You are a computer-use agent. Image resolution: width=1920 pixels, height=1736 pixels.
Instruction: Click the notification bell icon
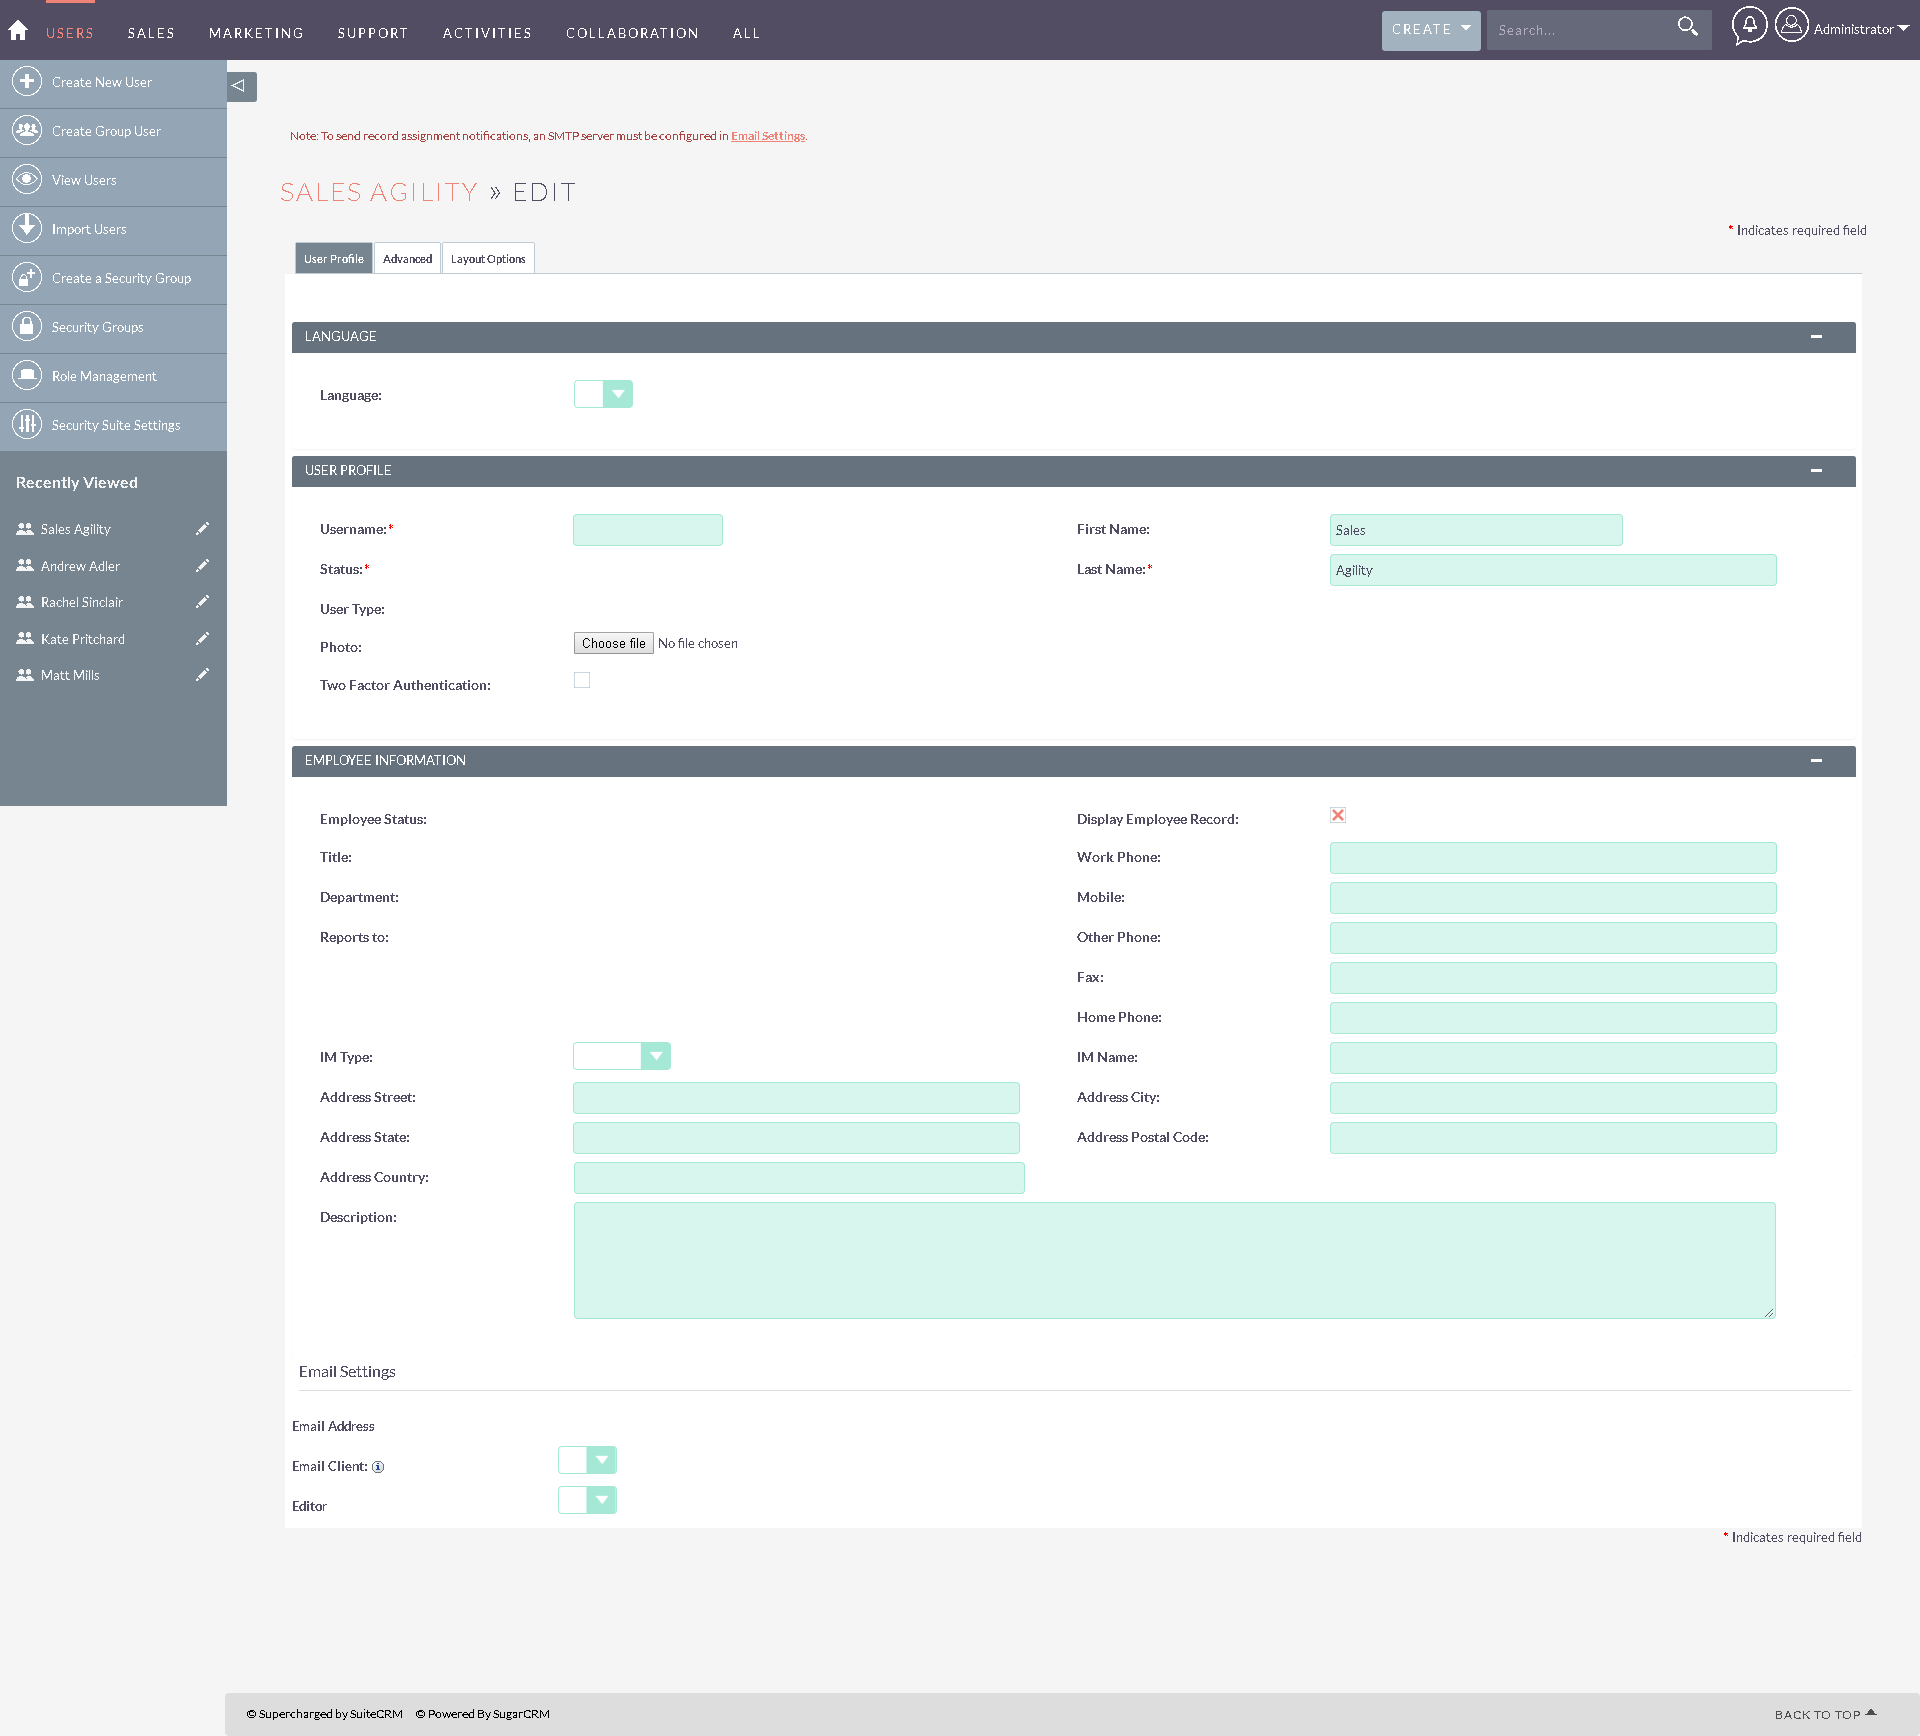pyautogui.click(x=1748, y=27)
